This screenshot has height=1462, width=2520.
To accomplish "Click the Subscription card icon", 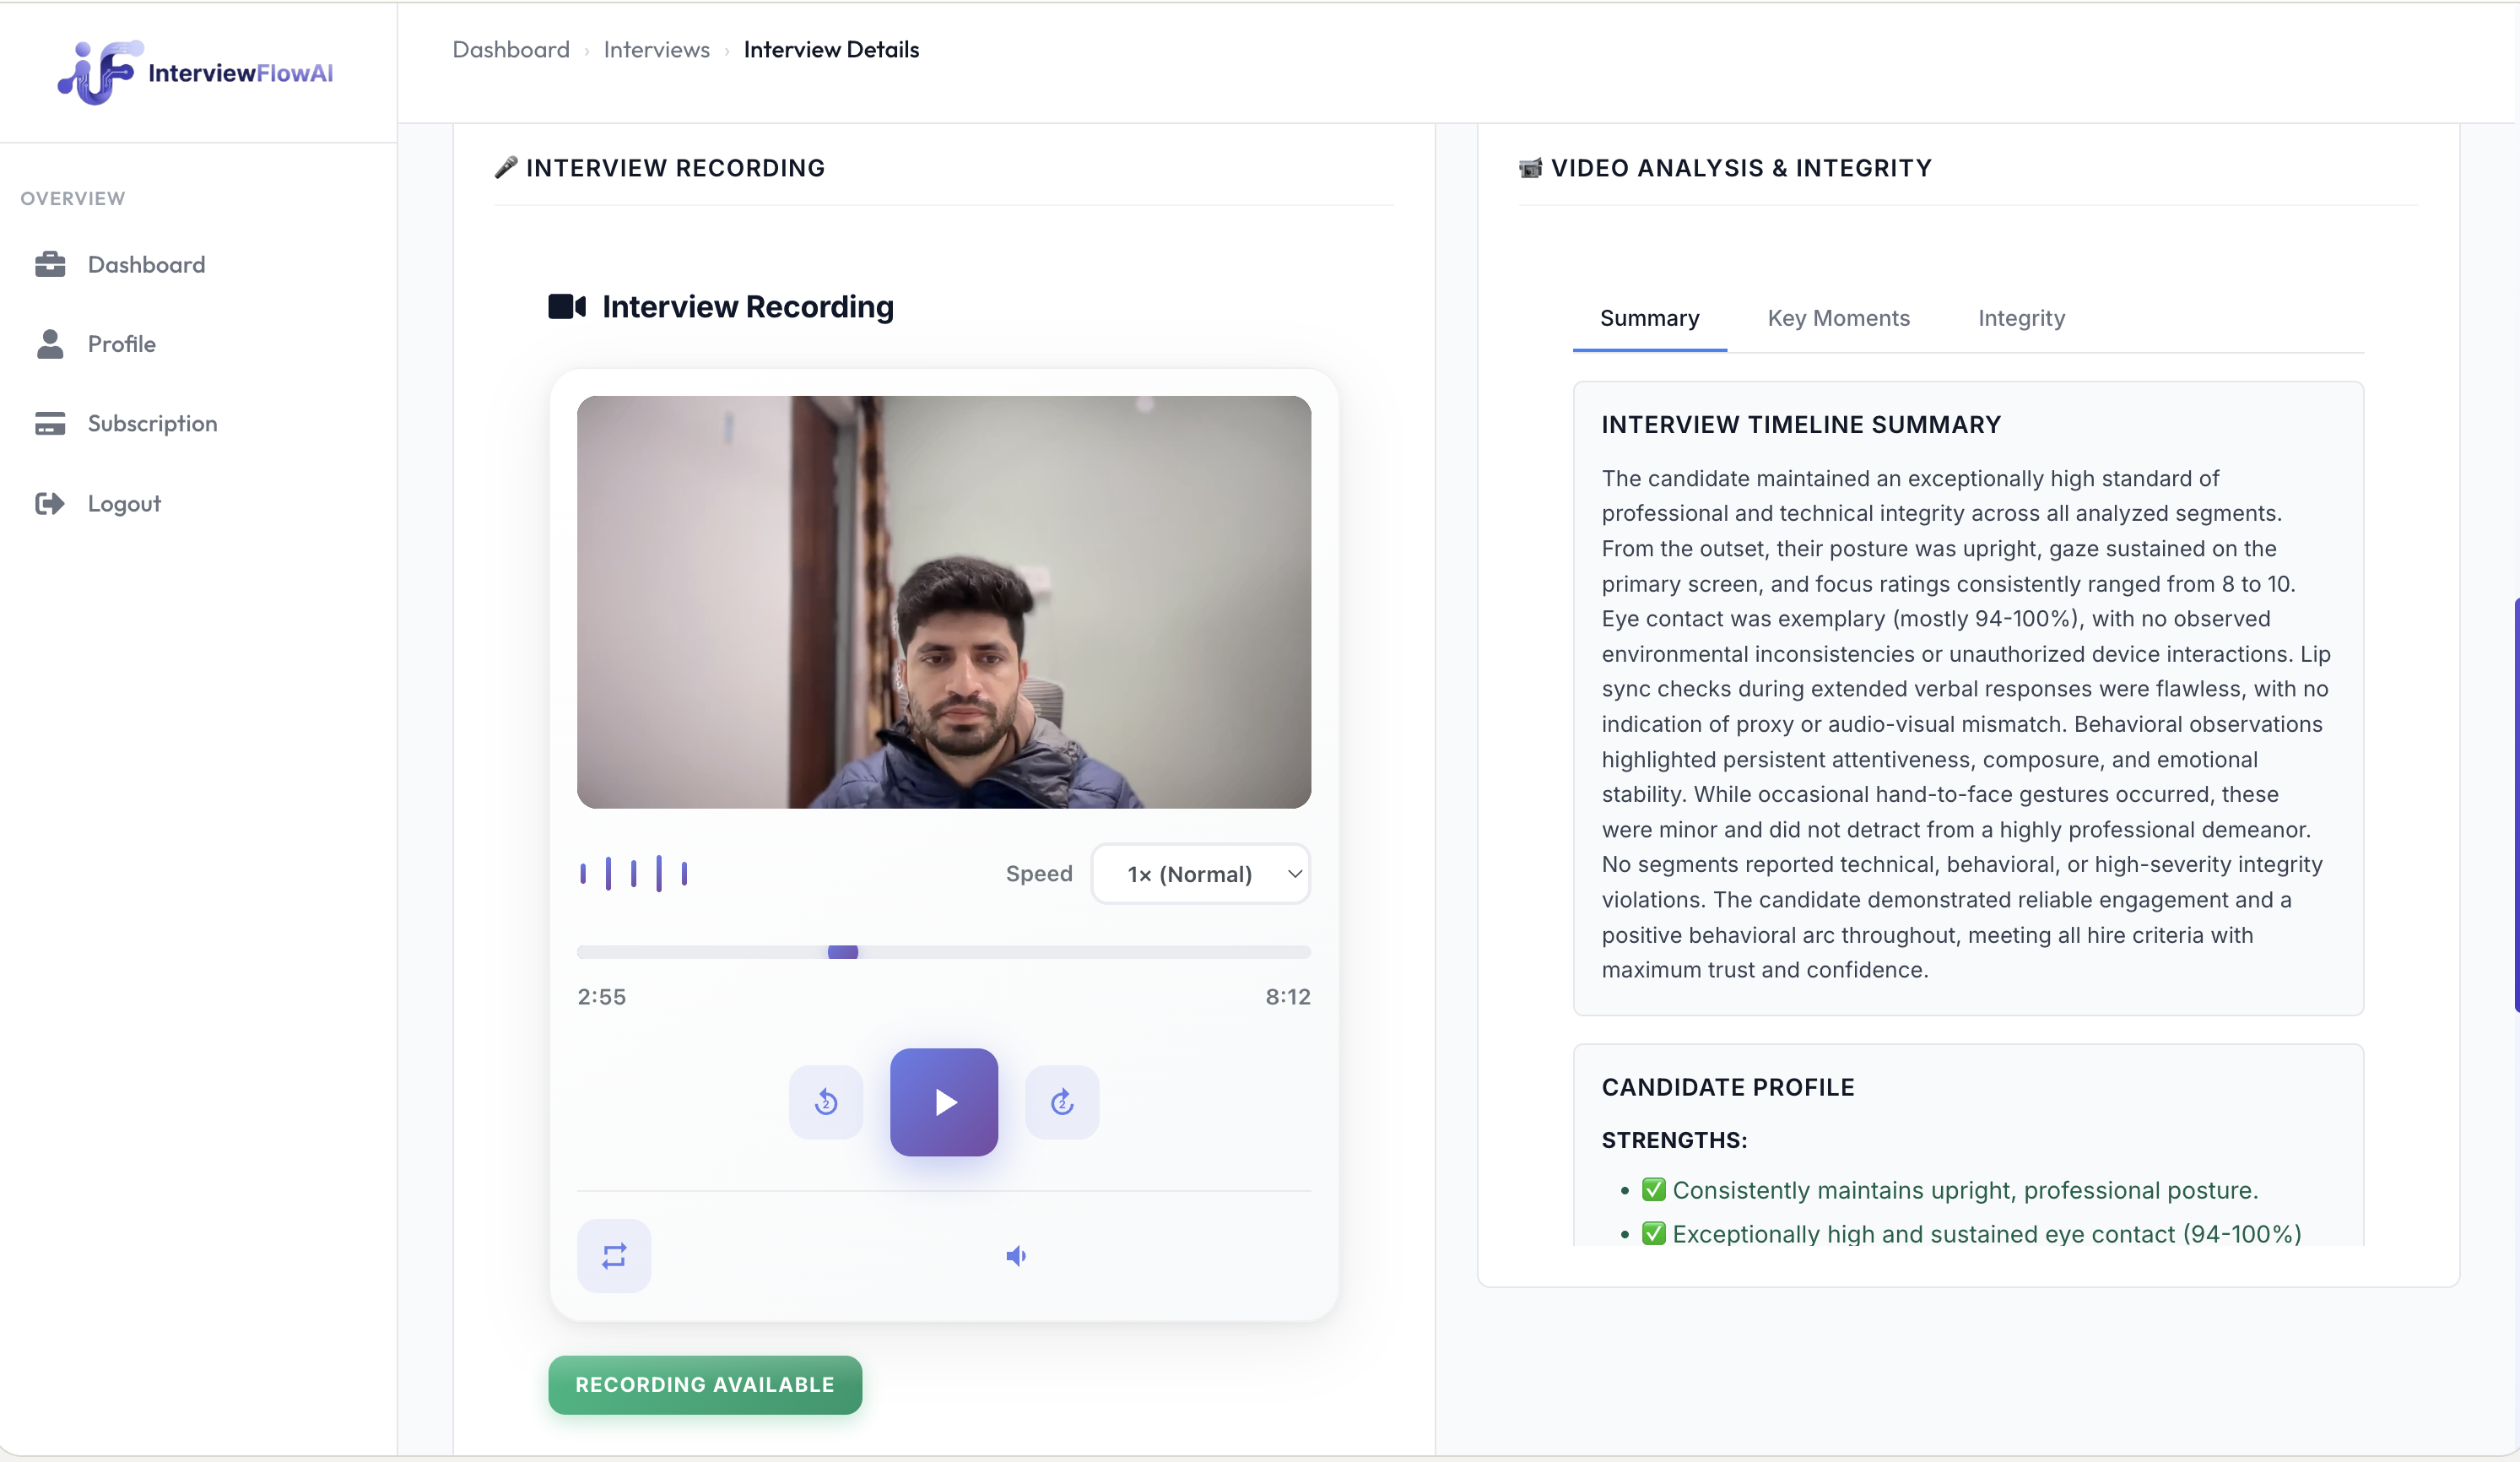I will tap(50, 423).
